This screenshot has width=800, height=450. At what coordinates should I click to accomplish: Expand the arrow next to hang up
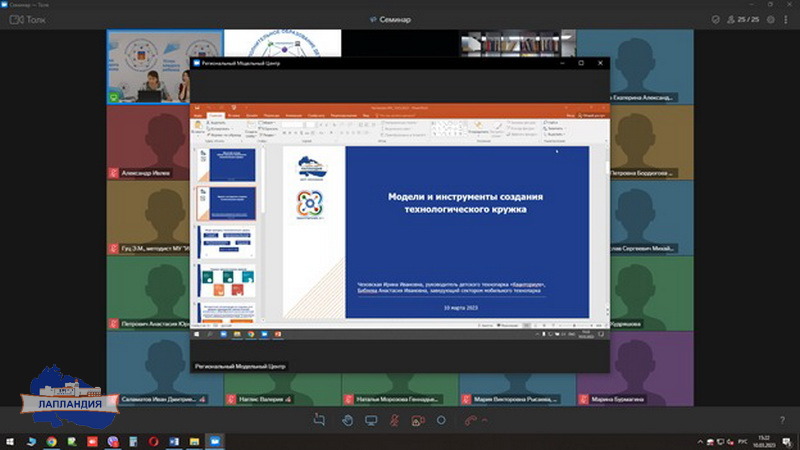click(x=482, y=420)
